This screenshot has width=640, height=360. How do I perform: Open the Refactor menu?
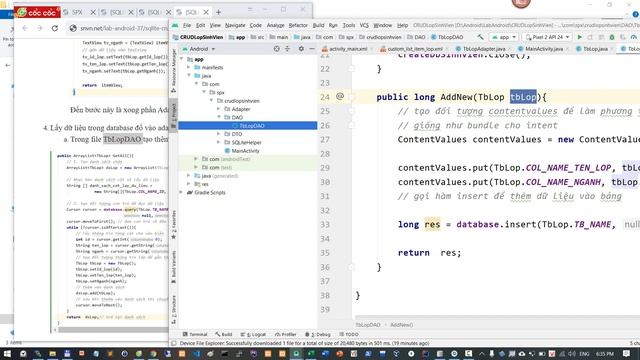[x=298, y=25]
